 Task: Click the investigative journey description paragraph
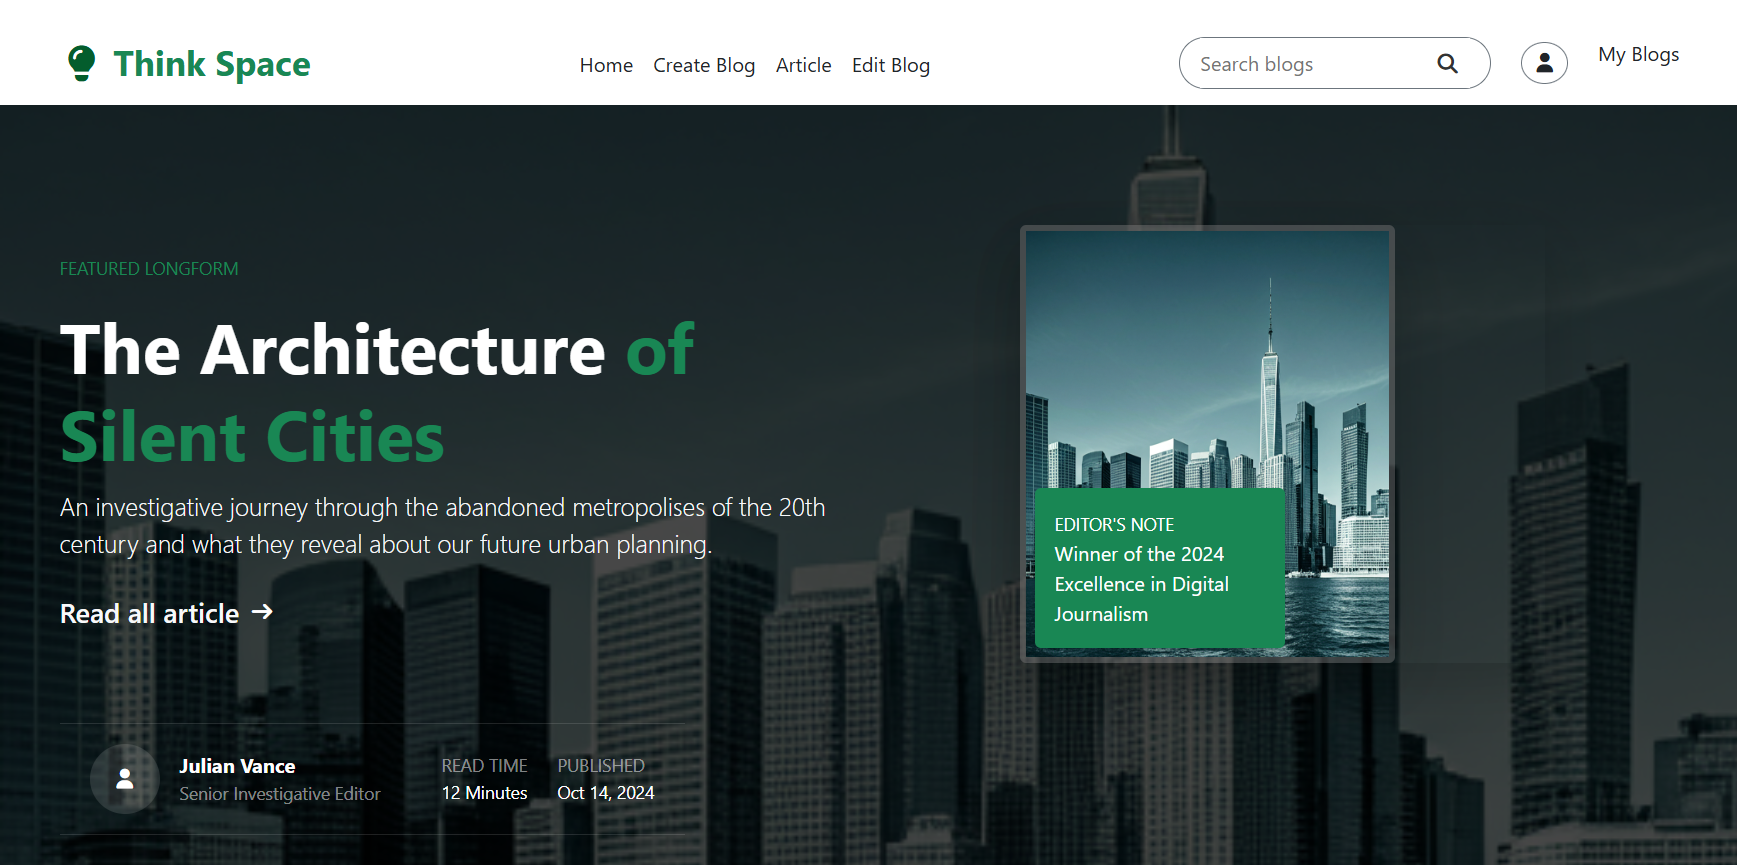point(442,526)
